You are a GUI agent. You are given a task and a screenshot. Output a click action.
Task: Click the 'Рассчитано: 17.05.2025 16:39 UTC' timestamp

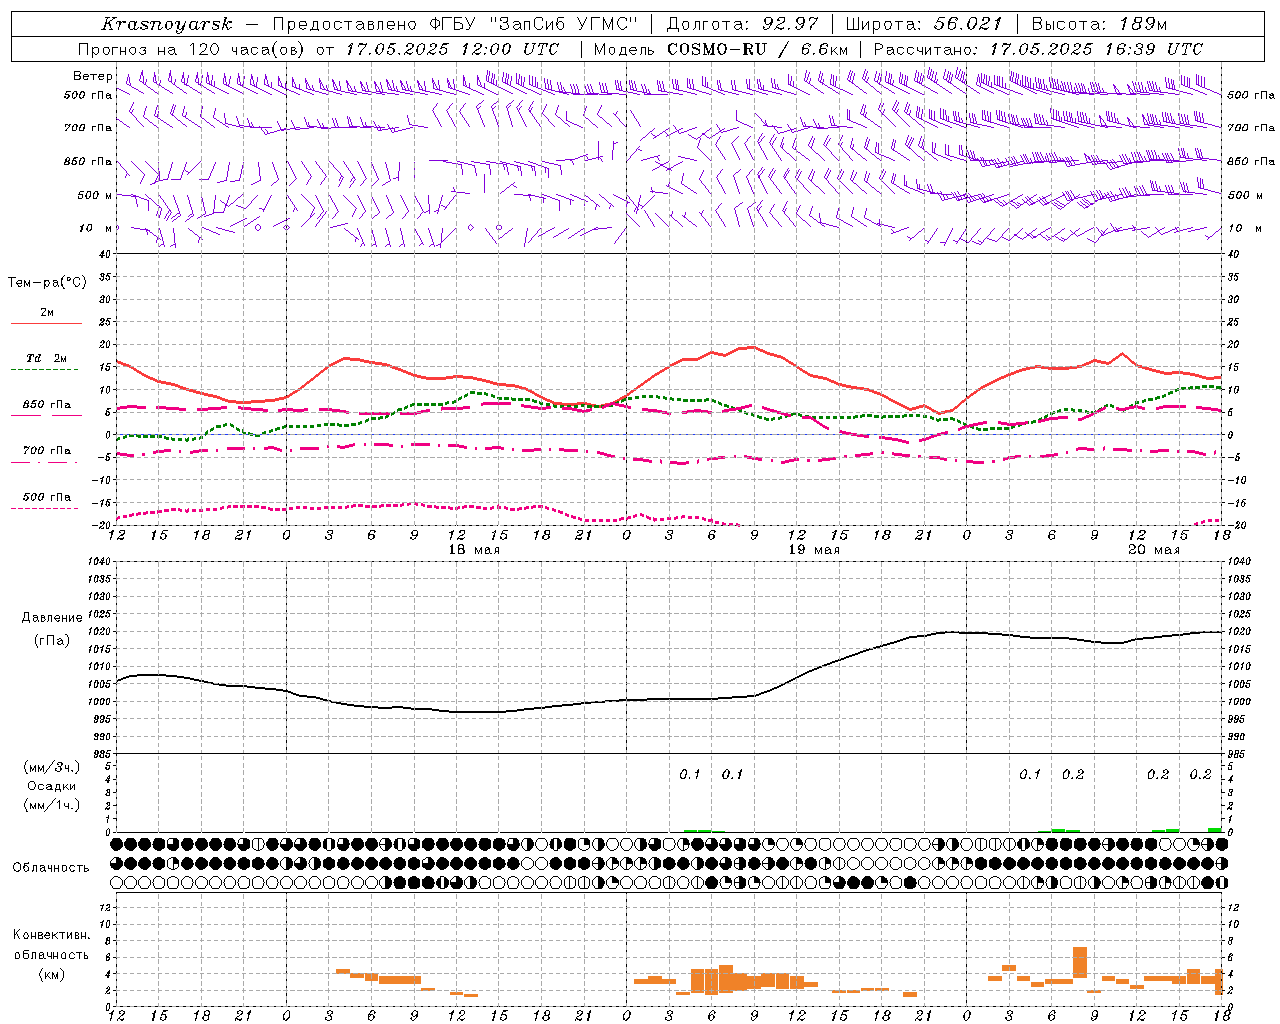click(x=1038, y=49)
